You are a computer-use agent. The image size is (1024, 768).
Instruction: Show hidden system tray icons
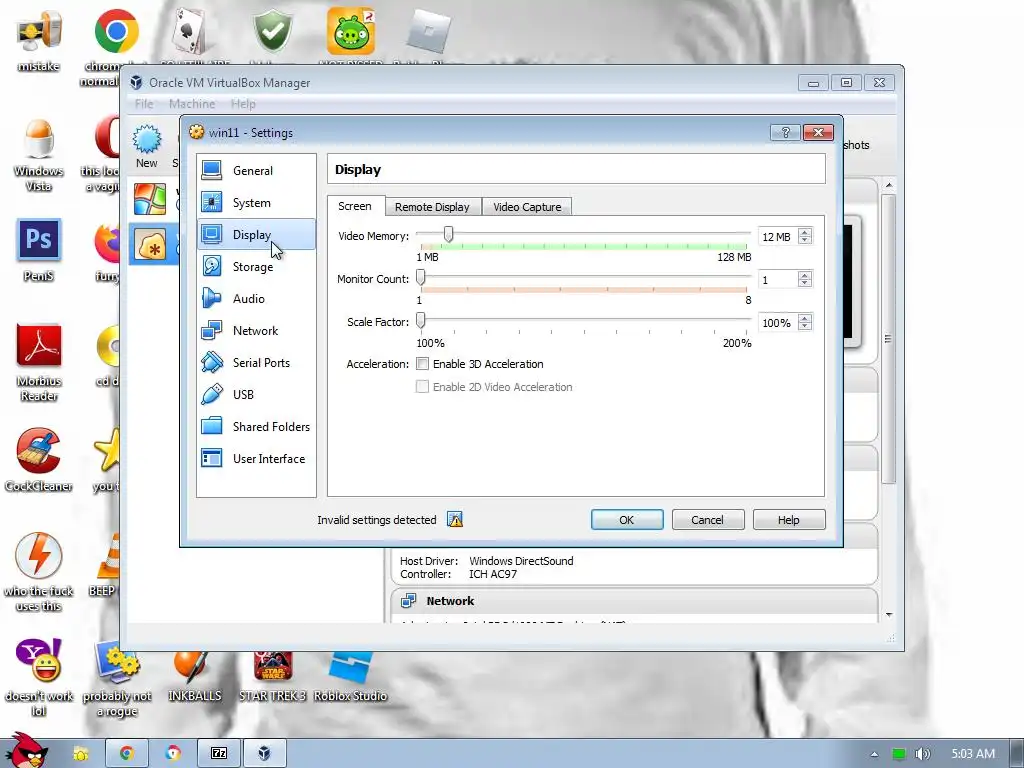874,754
